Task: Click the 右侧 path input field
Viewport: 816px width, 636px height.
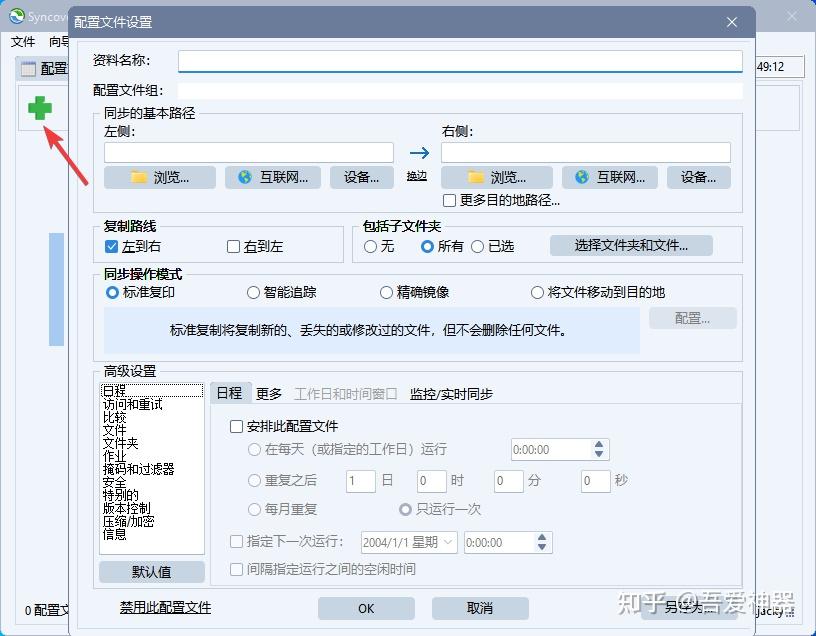Action: [x=586, y=152]
